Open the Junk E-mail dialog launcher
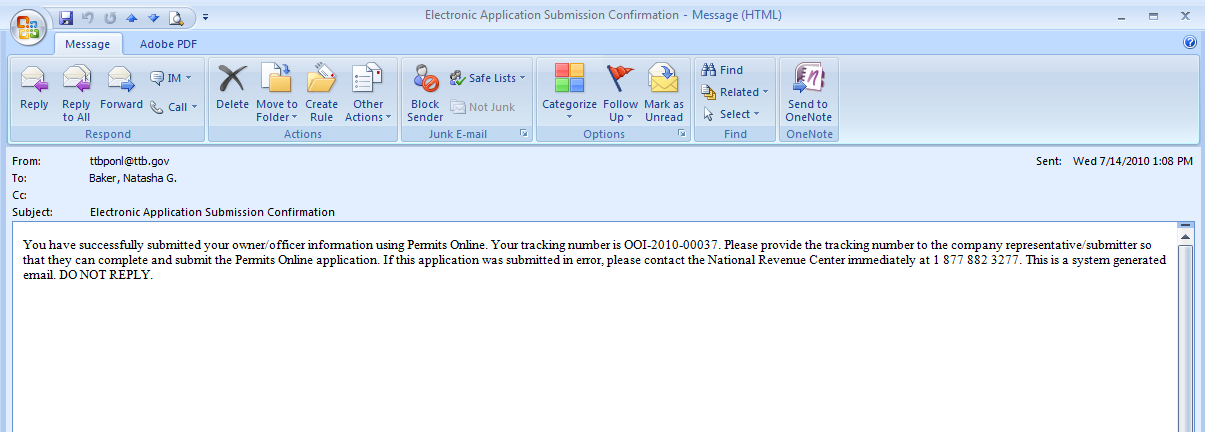This screenshot has height=432, width=1205. coord(524,133)
